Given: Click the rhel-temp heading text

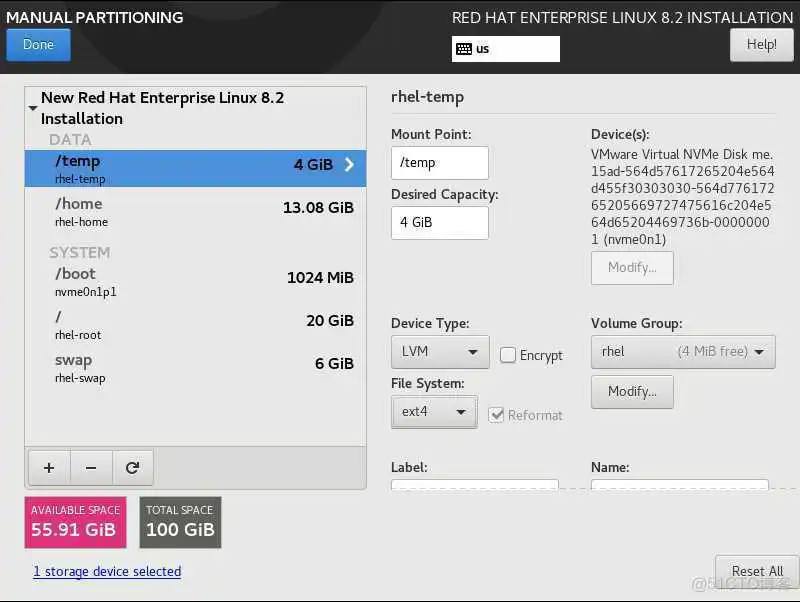Looking at the screenshot, I should 428,97.
